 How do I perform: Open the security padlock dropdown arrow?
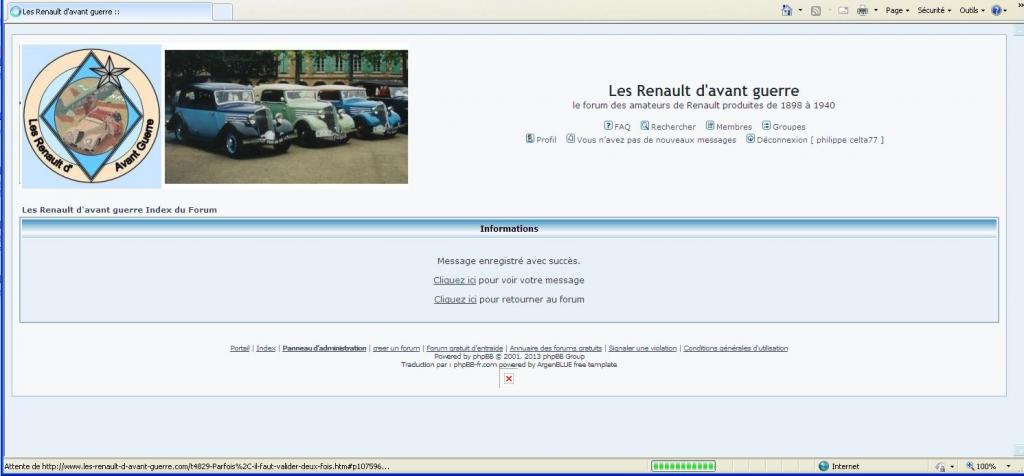point(952,466)
